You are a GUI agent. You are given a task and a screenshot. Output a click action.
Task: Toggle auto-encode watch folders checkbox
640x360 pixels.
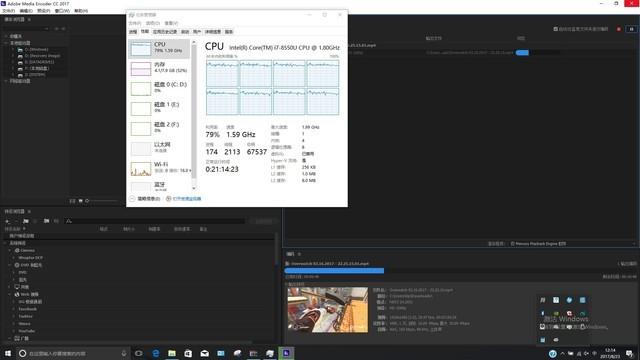[556, 29]
